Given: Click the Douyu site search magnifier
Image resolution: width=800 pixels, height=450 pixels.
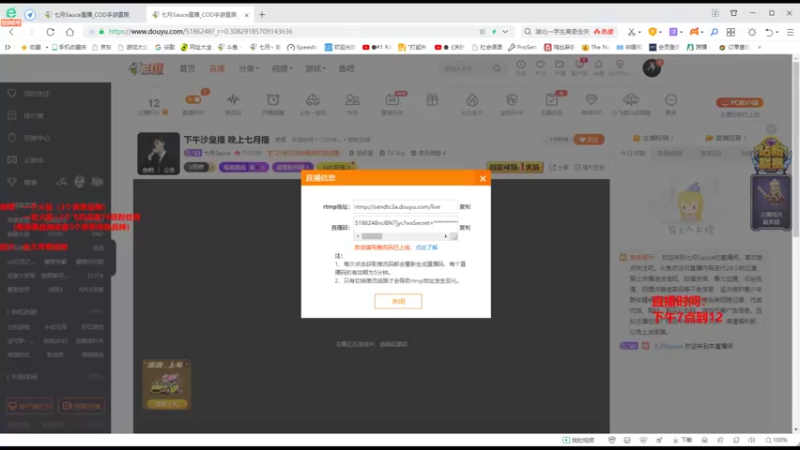Looking at the screenshot, I should point(496,68).
